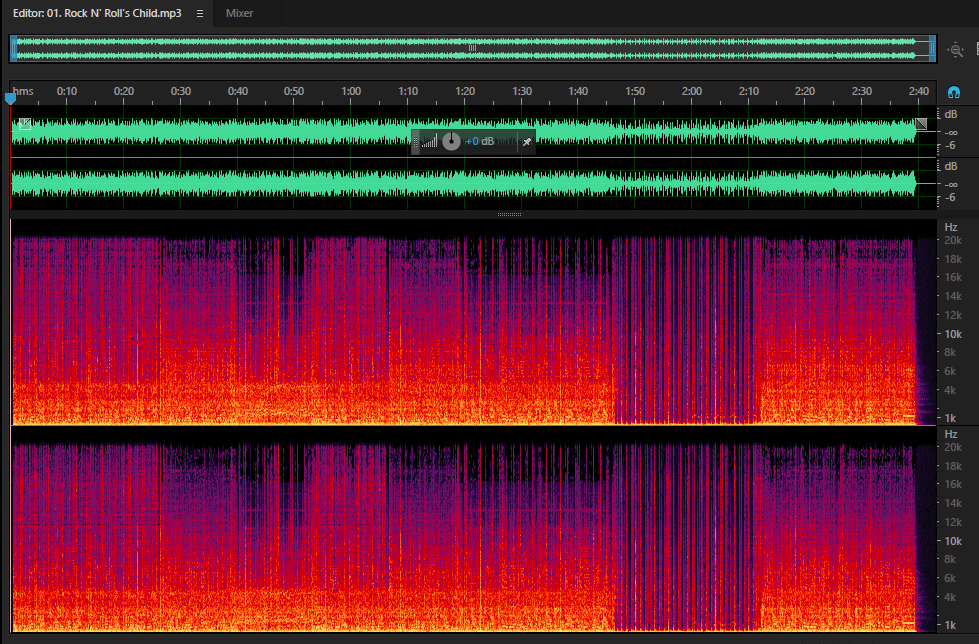Viewport: 979px width, 644px height.
Task: Click the right edge handle of overview navigator
Action: pyautogui.click(x=932, y=49)
